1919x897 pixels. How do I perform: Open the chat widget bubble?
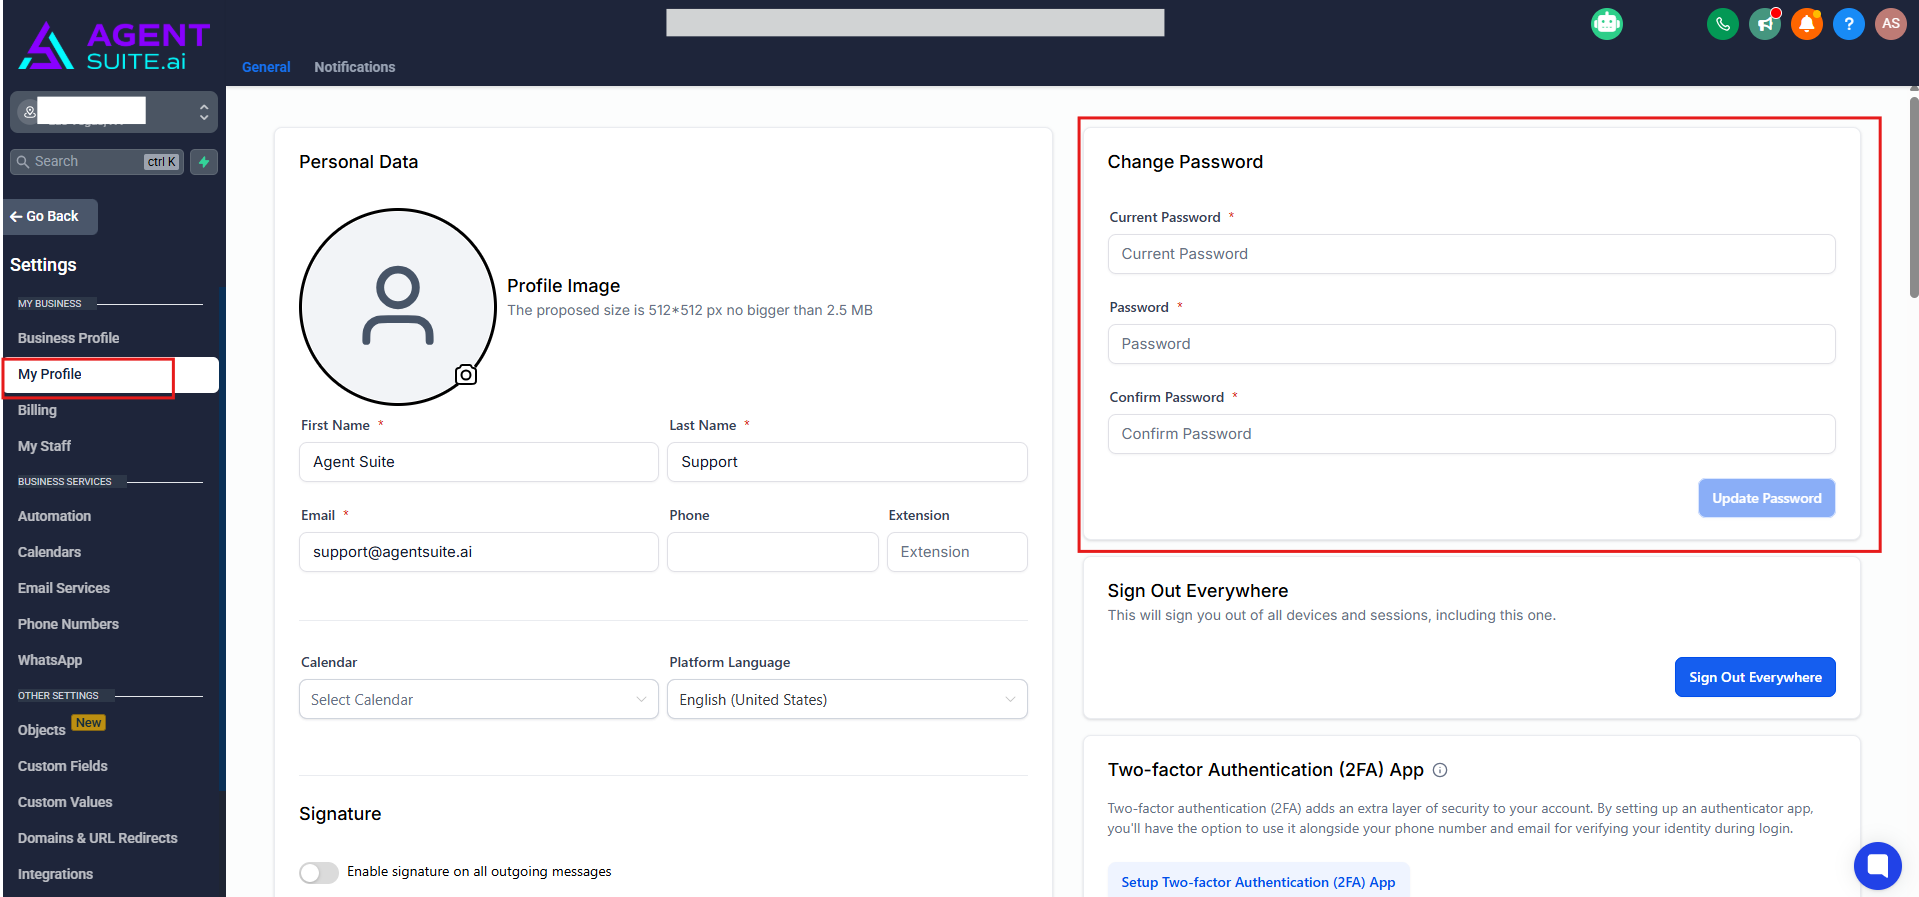click(x=1877, y=866)
